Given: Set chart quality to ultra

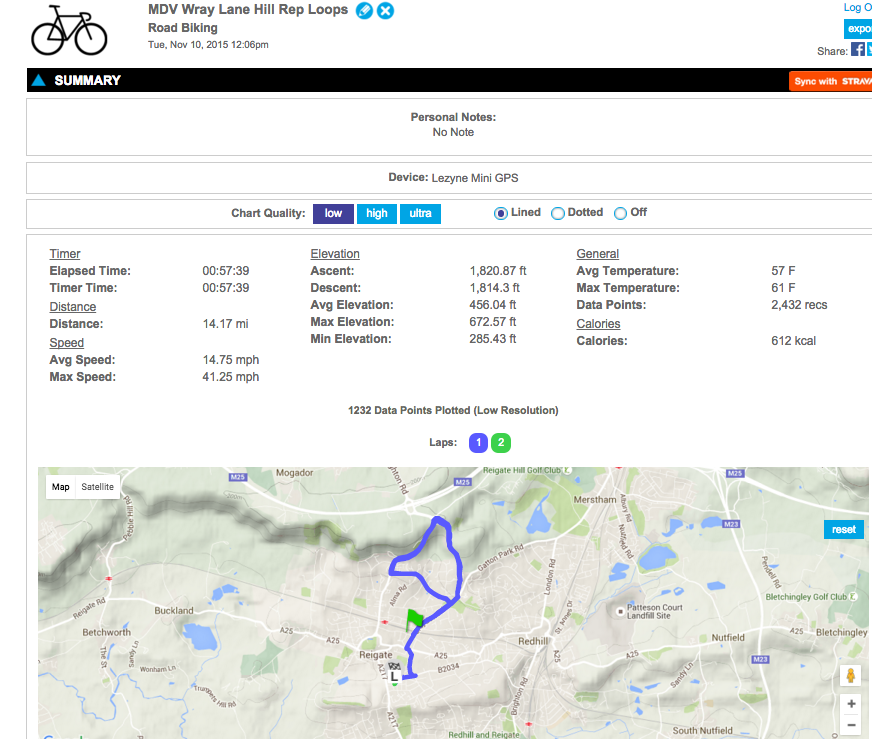Looking at the screenshot, I should coord(420,214).
